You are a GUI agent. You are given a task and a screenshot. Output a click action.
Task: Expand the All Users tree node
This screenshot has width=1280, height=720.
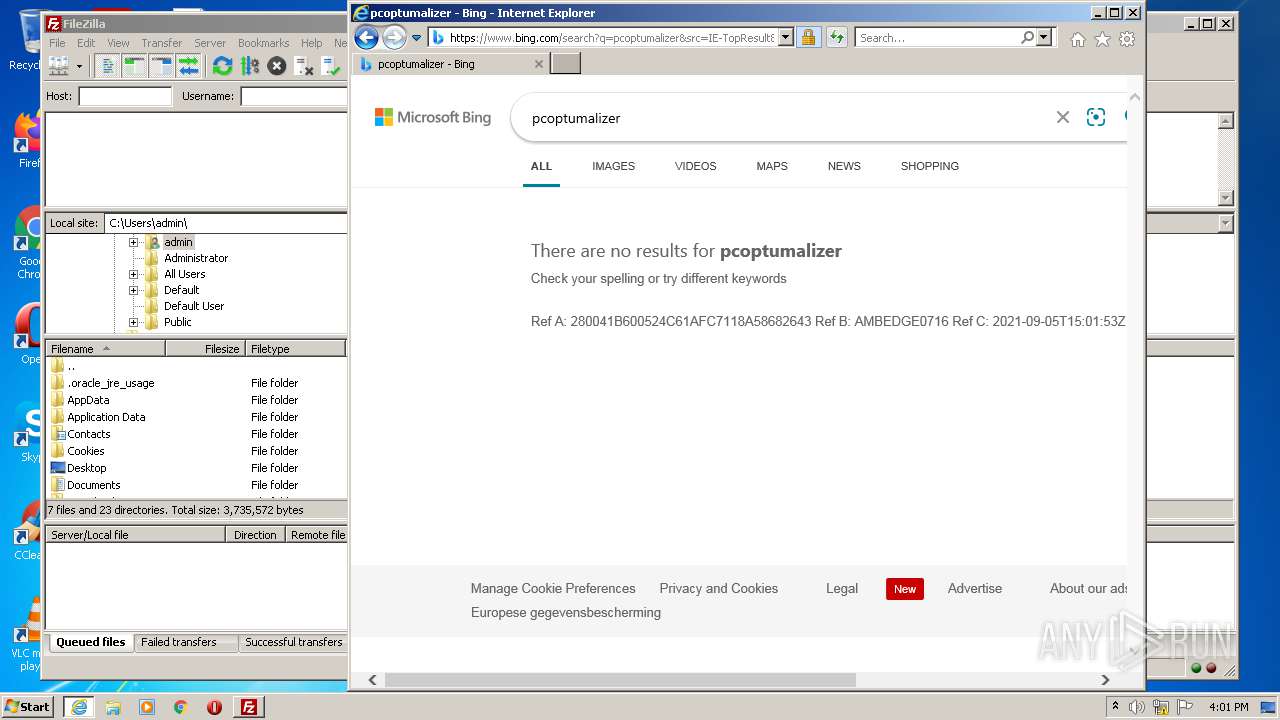(133, 274)
